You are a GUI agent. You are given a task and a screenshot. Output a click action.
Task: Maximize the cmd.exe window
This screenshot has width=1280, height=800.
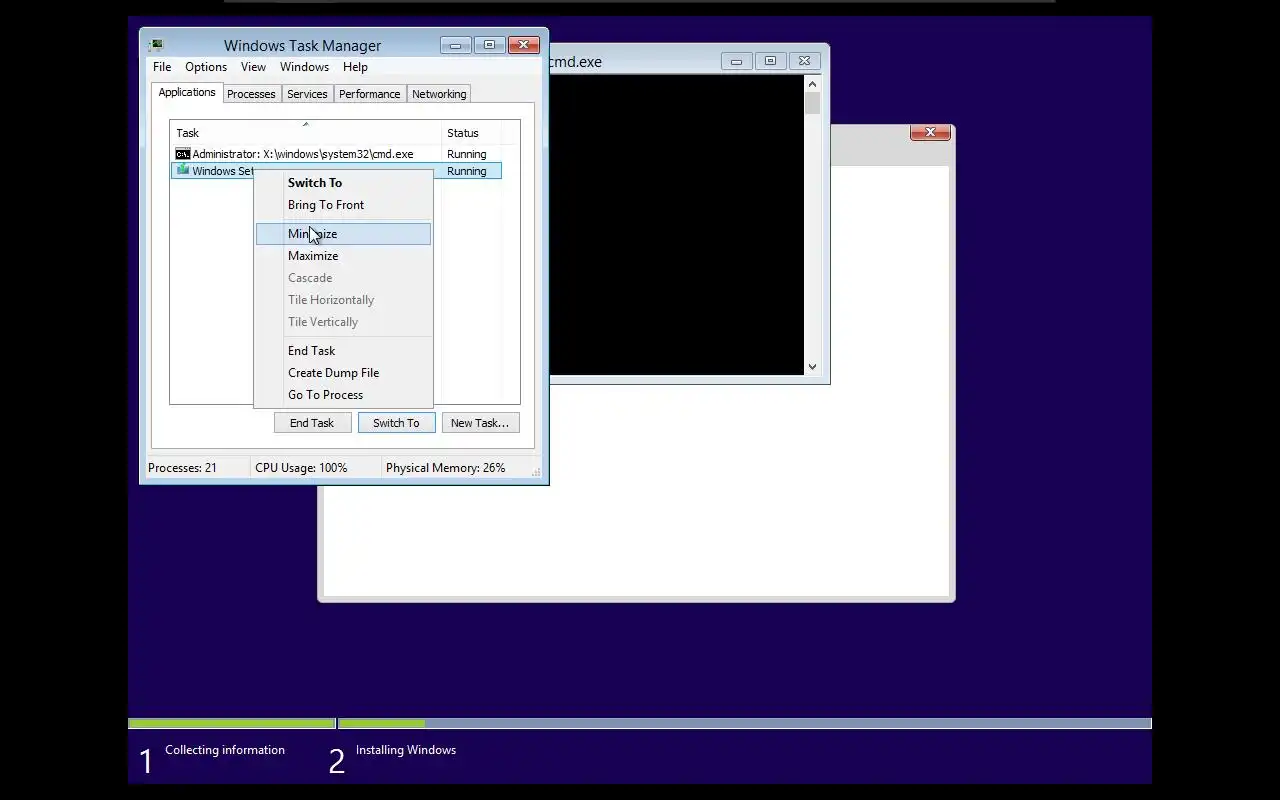770,61
